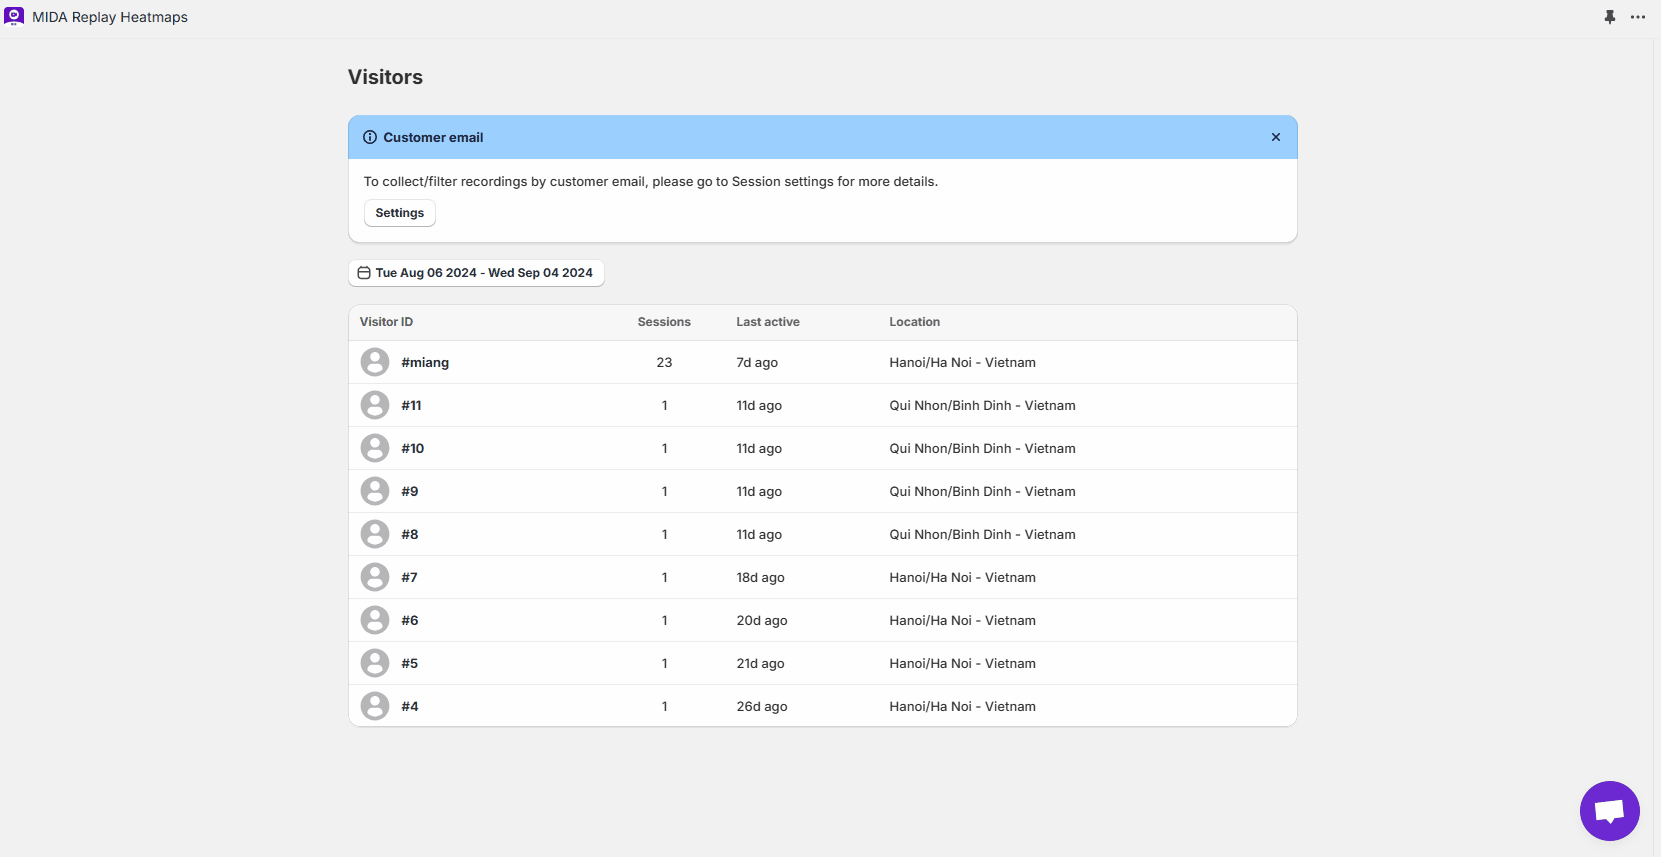Click the Location column header
Image resolution: width=1661 pixels, height=857 pixels.
pyautogui.click(x=914, y=322)
